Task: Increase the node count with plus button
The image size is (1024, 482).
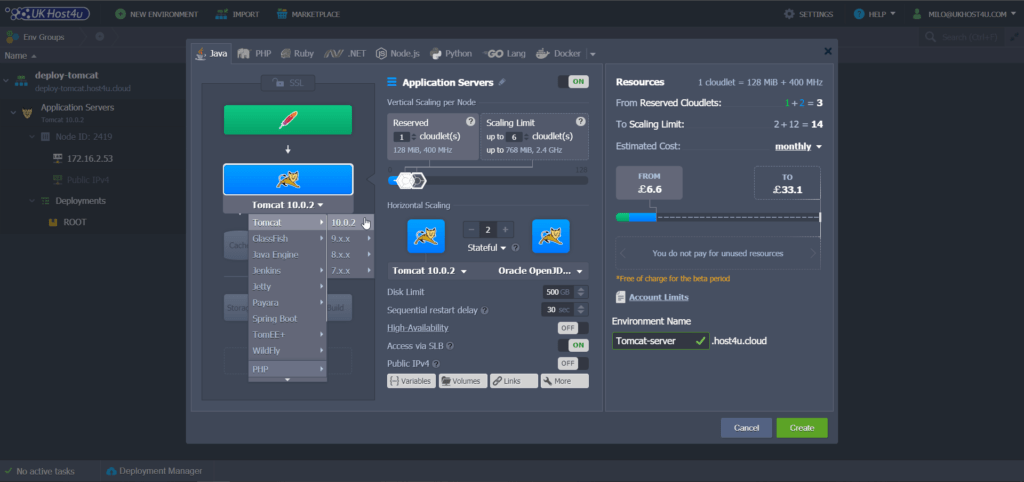Action: click(505, 229)
